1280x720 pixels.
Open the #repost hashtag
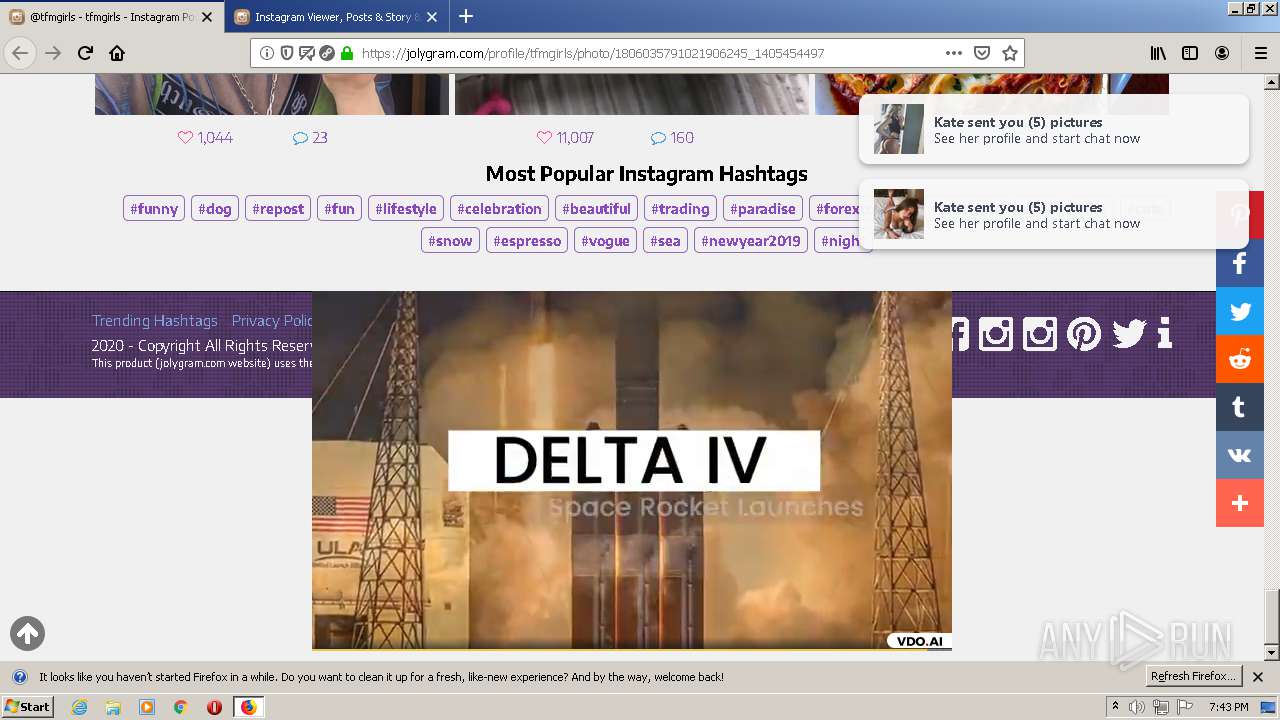click(278, 208)
